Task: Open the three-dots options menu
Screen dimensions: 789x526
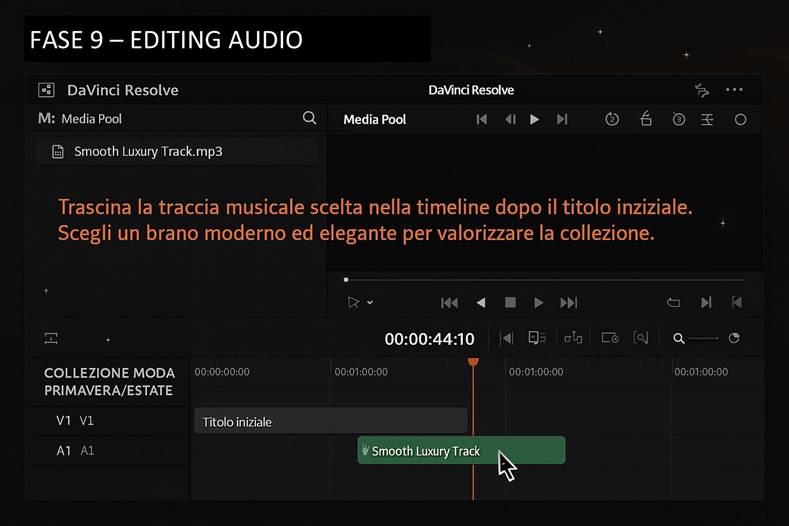Action: point(734,90)
